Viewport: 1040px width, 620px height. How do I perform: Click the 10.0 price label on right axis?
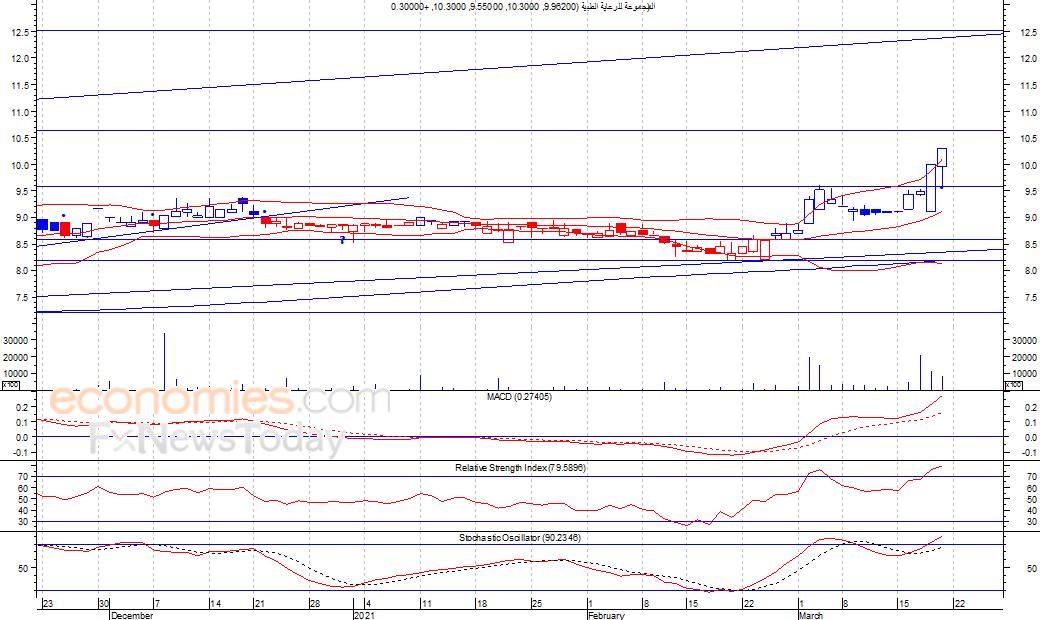click(1029, 166)
